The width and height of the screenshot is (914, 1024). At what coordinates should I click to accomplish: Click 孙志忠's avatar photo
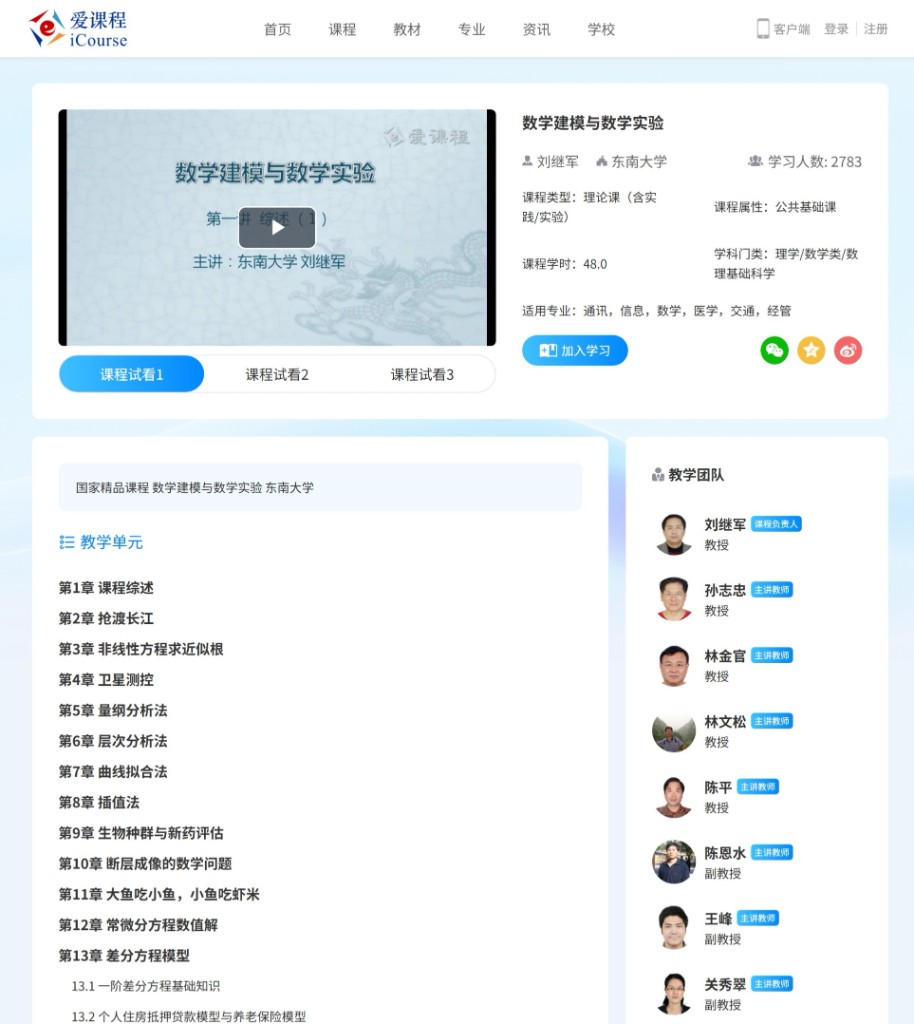coord(674,600)
